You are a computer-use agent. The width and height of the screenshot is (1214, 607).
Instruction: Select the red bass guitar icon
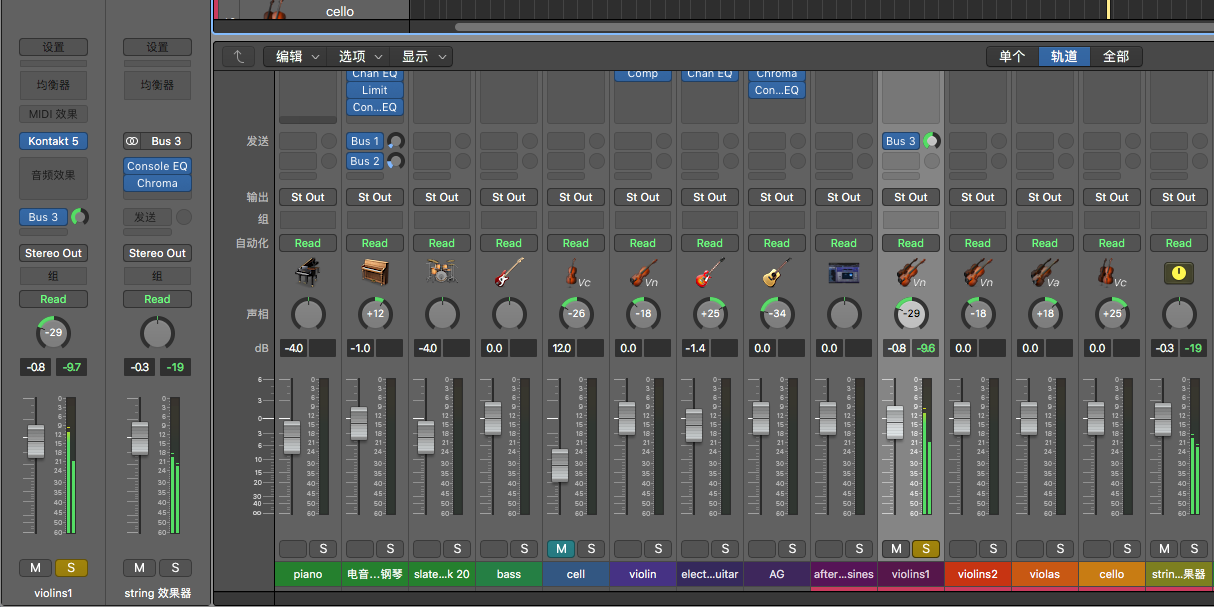pyautogui.click(x=508, y=273)
